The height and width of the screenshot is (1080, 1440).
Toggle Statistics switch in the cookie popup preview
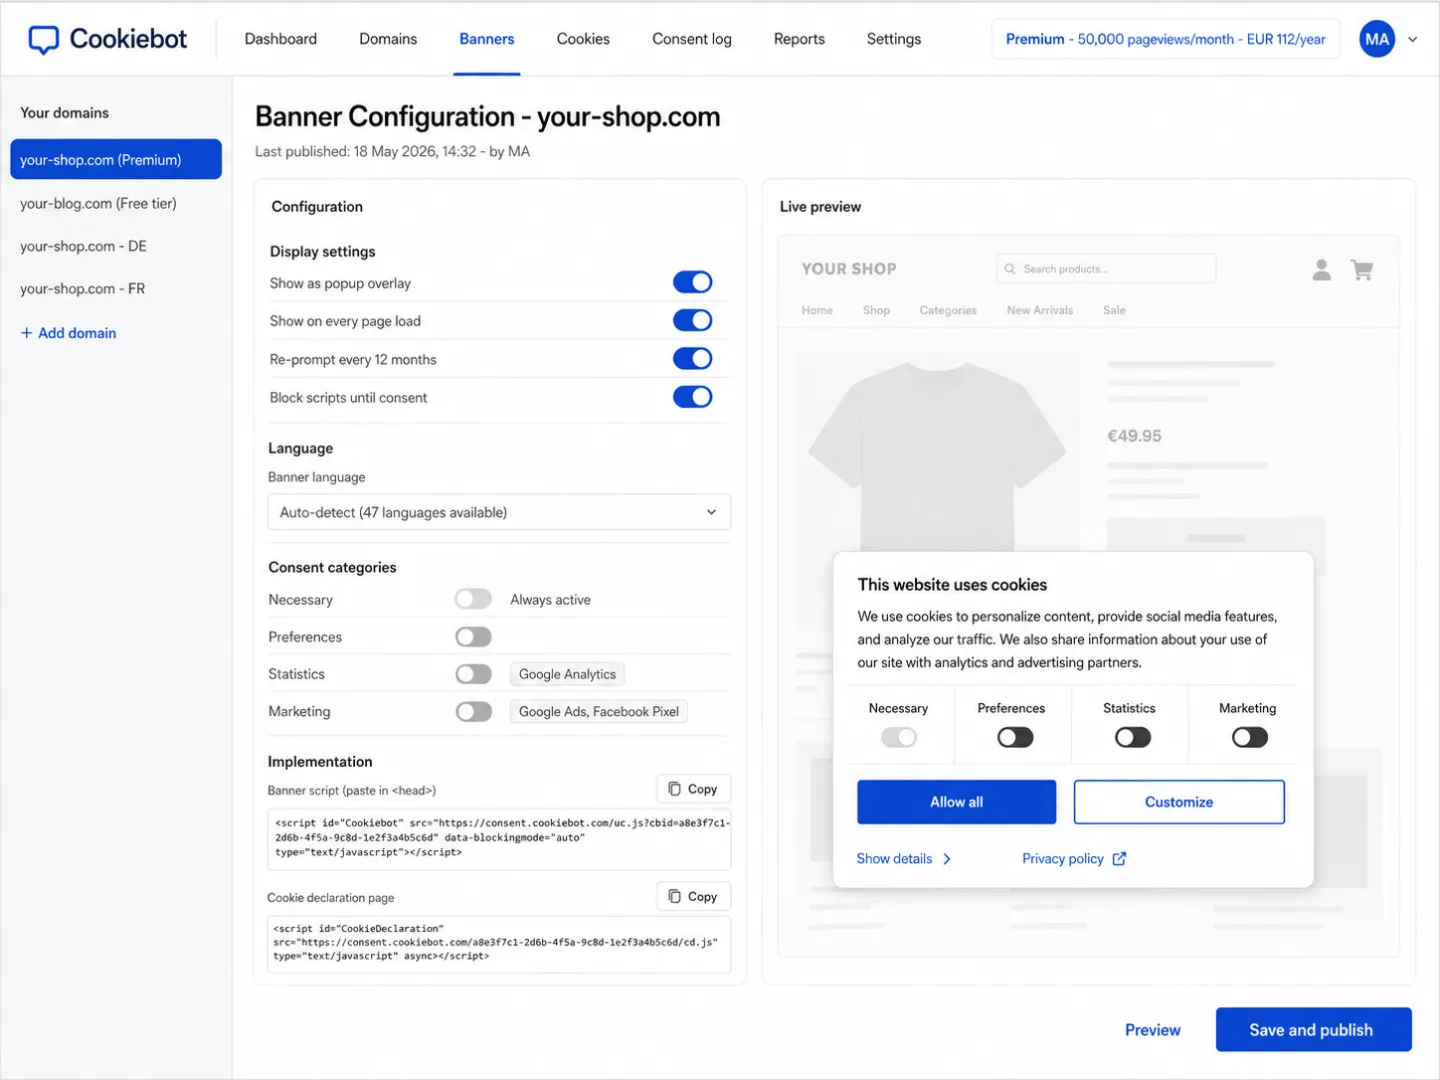tap(1133, 738)
